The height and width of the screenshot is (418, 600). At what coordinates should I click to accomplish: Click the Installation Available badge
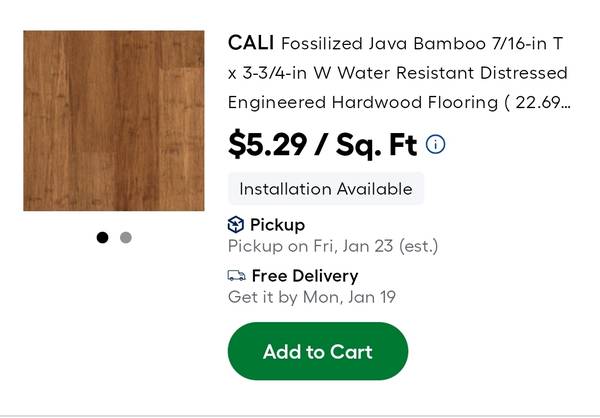point(326,189)
